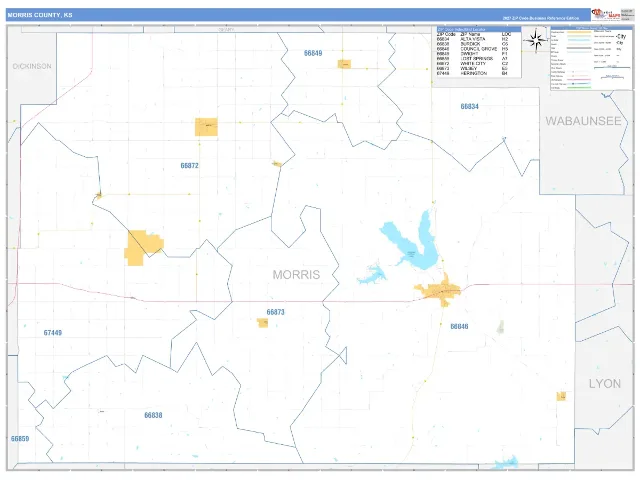Click the green line in map legend
The width and height of the screenshot is (640, 480).
point(579,87)
